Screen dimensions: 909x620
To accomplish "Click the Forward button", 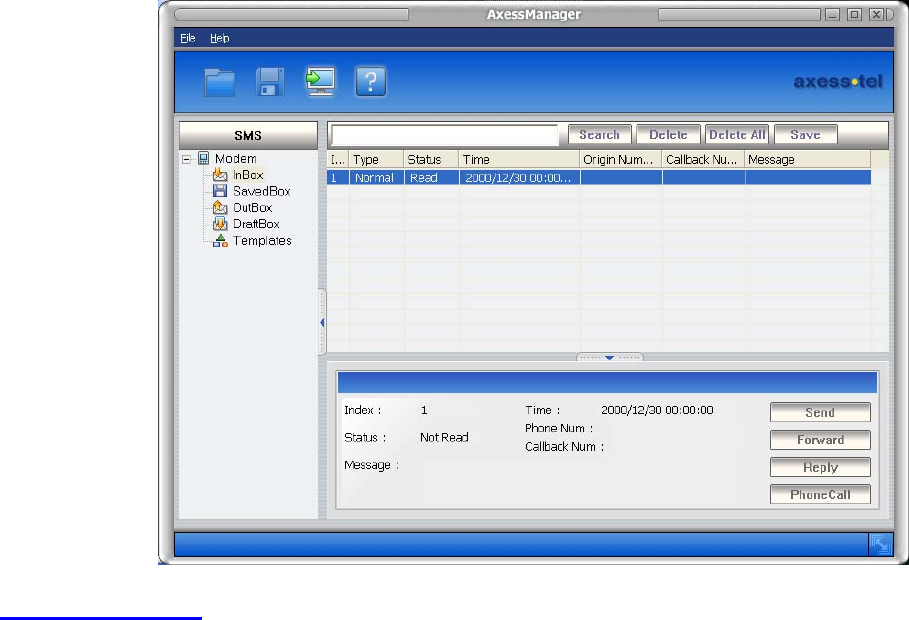I will [820, 440].
